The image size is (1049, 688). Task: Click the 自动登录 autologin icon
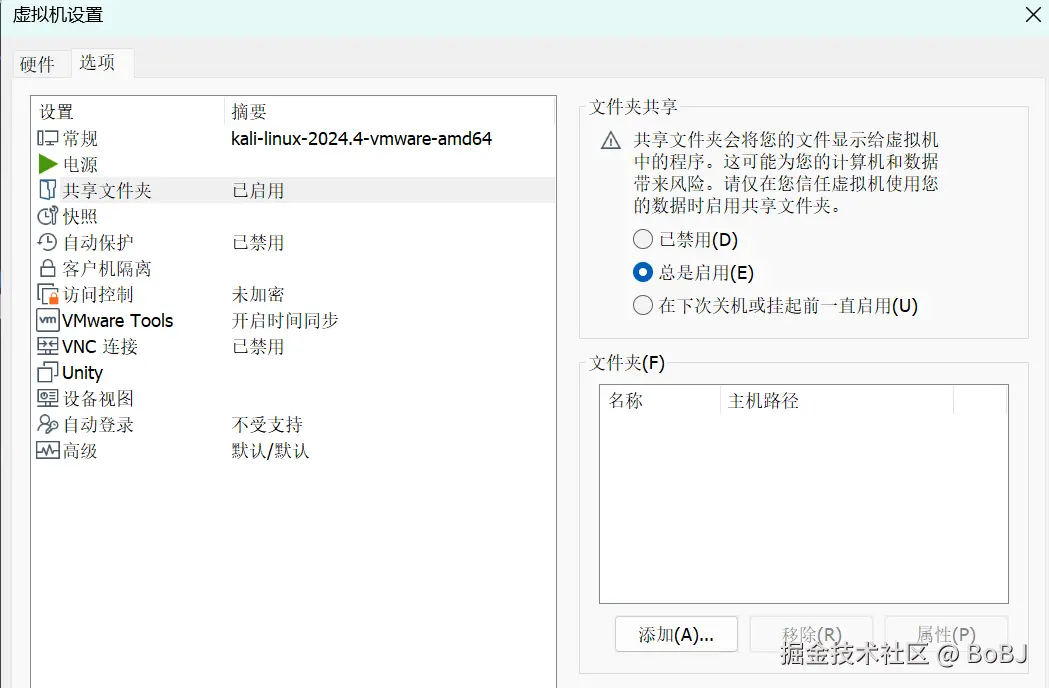(x=47, y=423)
